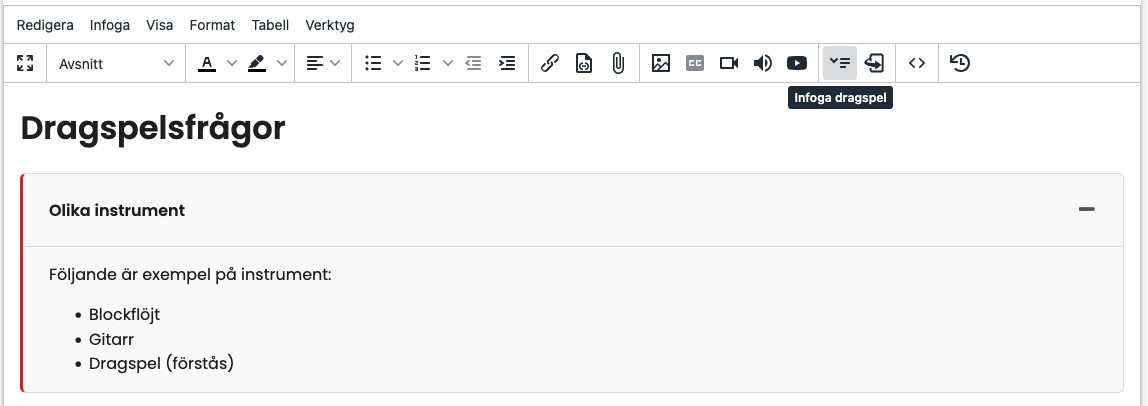
Task: Apply the highlight background color
Action: pyautogui.click(x=257, y=63)
